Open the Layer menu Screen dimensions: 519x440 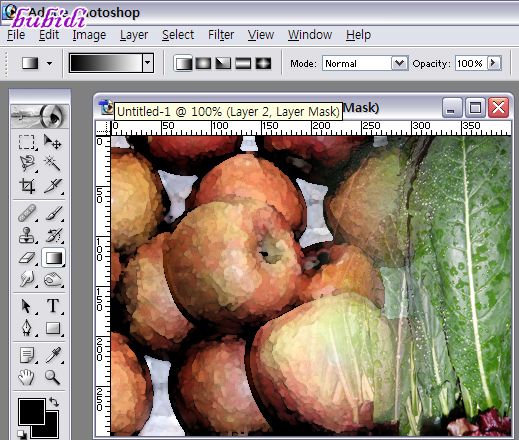pos(134,35)
